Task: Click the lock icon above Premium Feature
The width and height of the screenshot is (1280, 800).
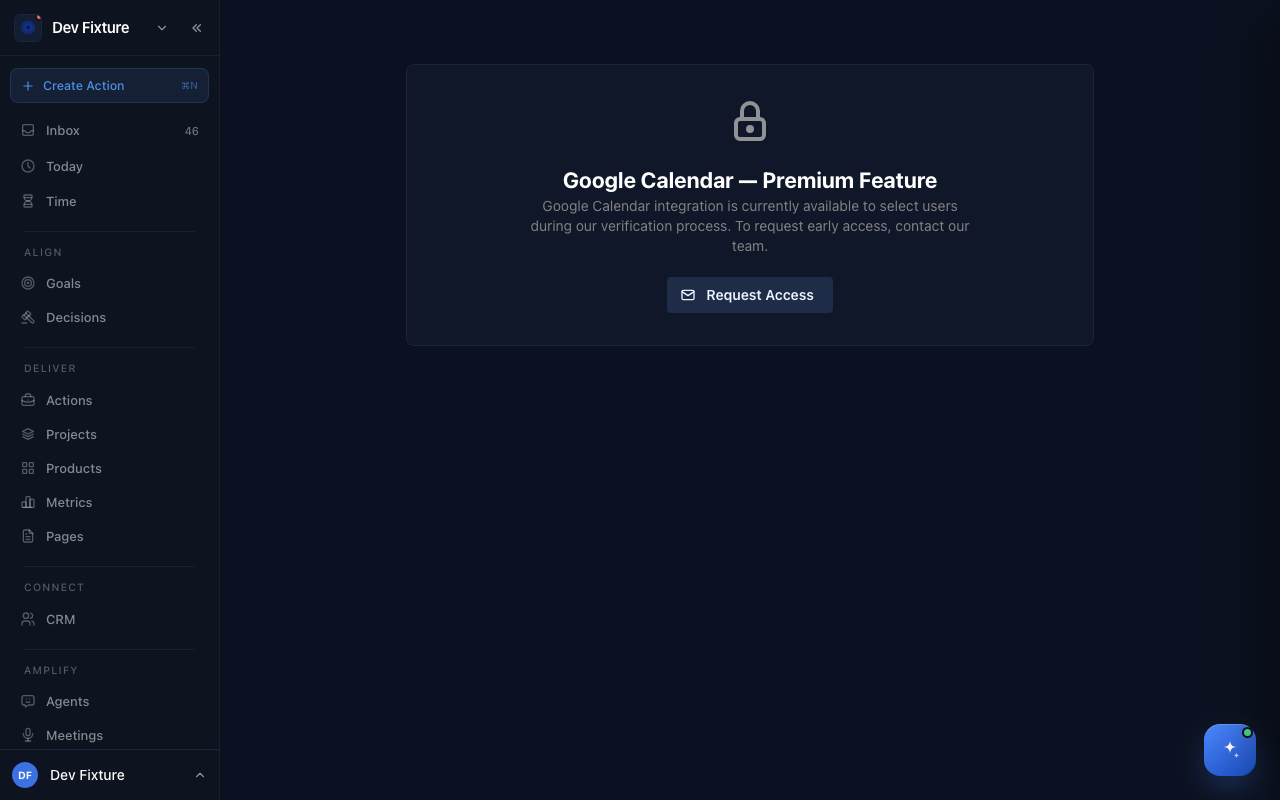Action: [750, 121]
